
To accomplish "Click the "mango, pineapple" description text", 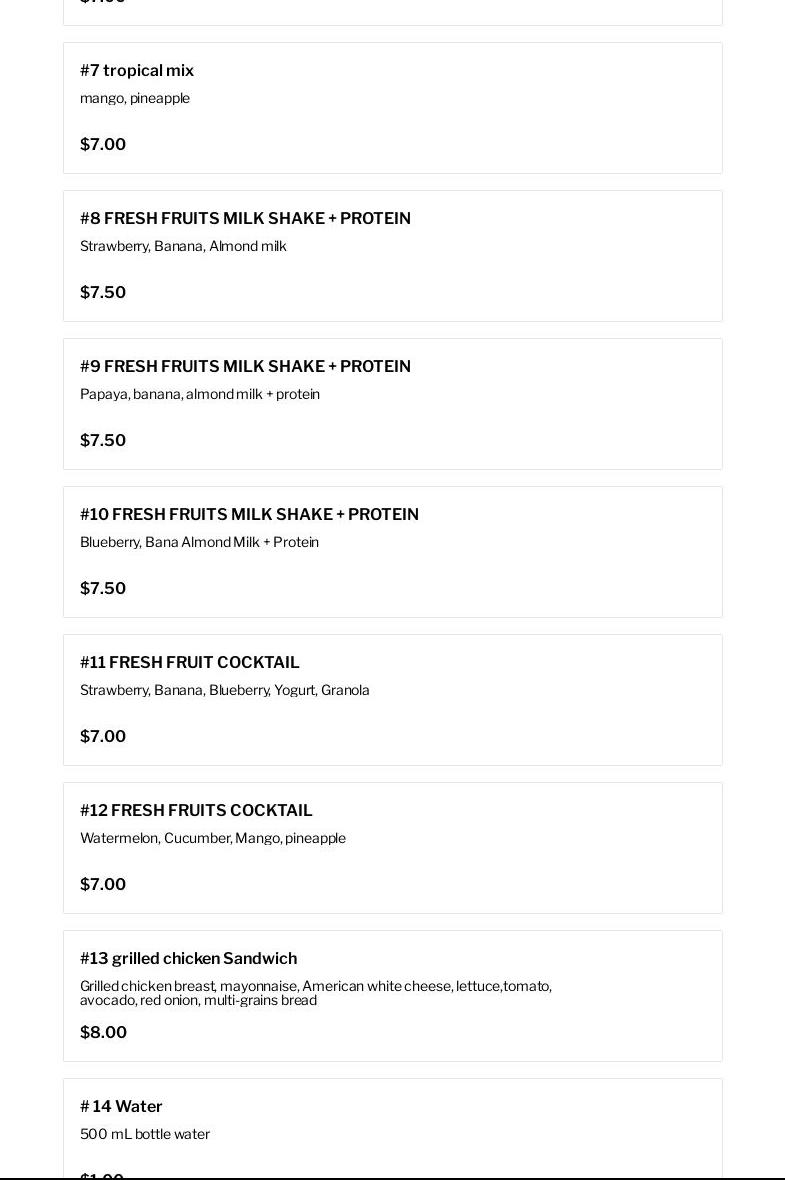I will pos(135,98).
